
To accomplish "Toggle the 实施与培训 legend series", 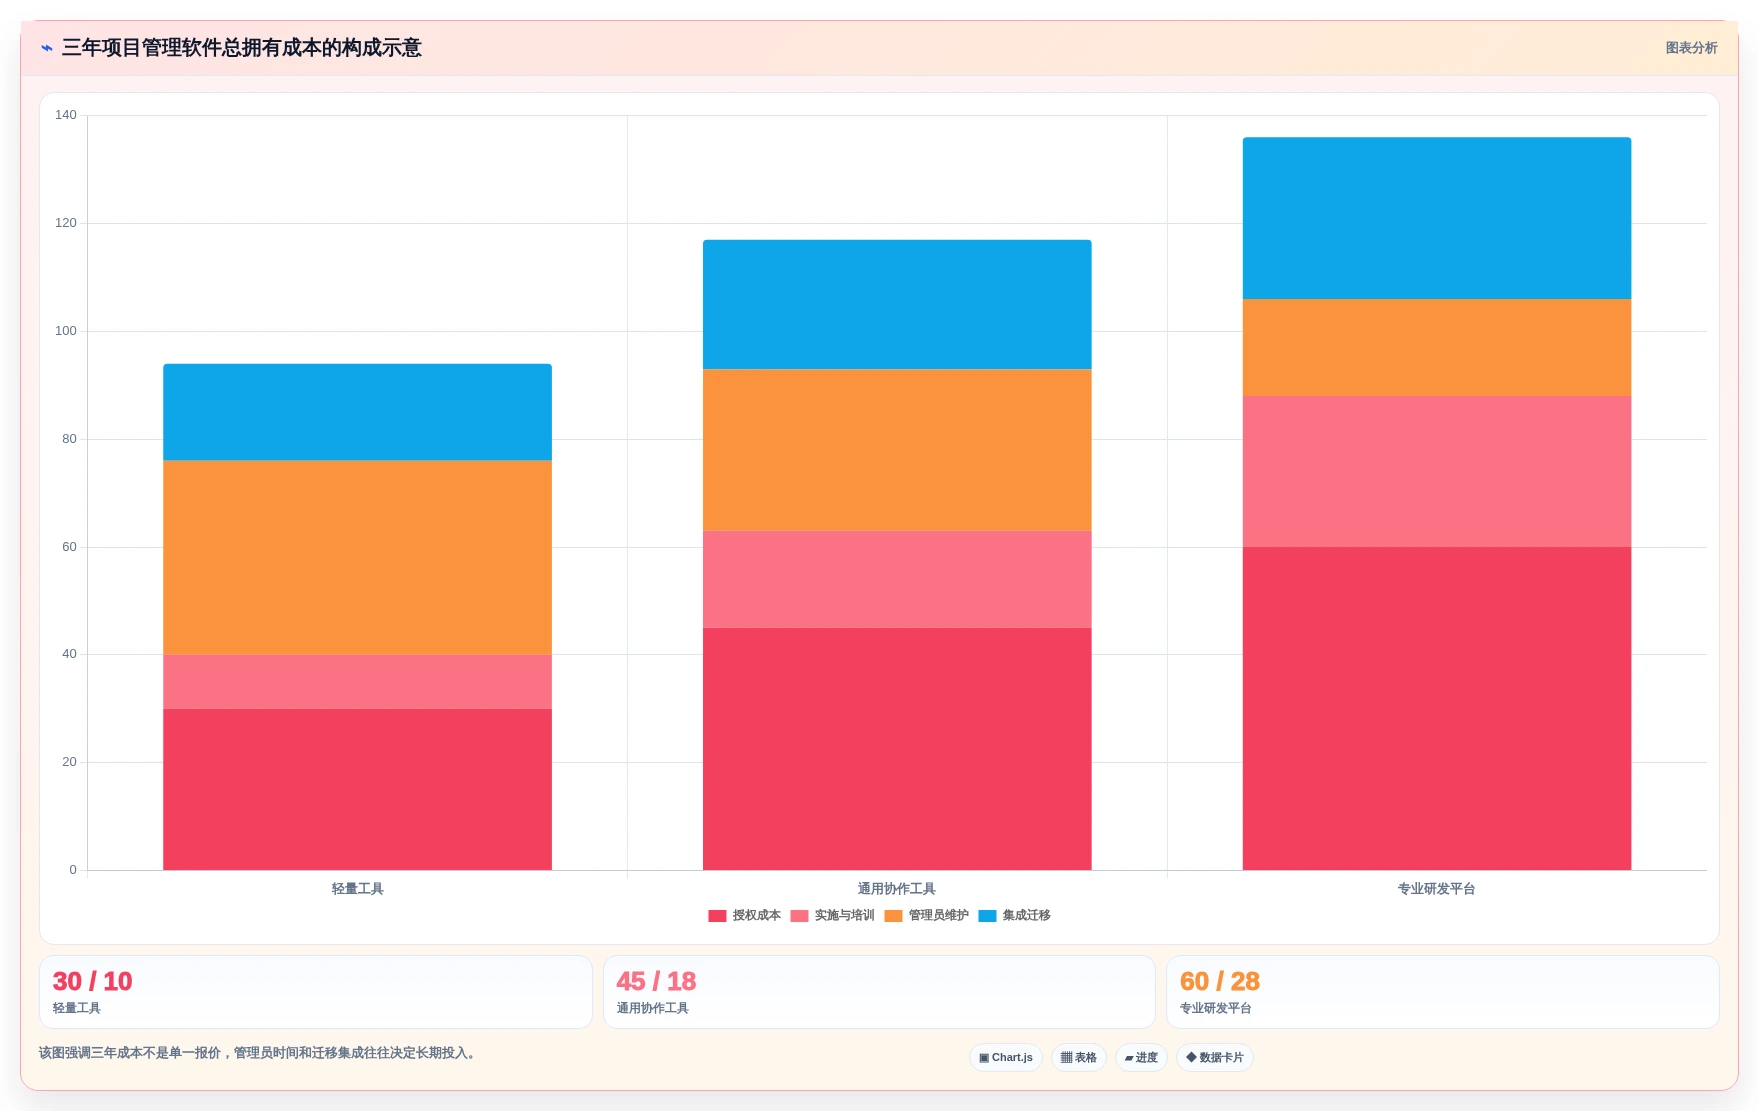I will click(832, 915).
